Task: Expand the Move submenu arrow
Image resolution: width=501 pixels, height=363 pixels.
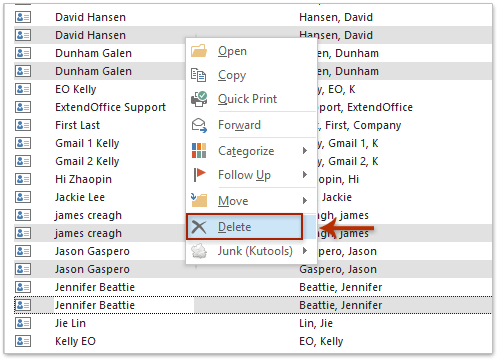Action: (305, 201)
